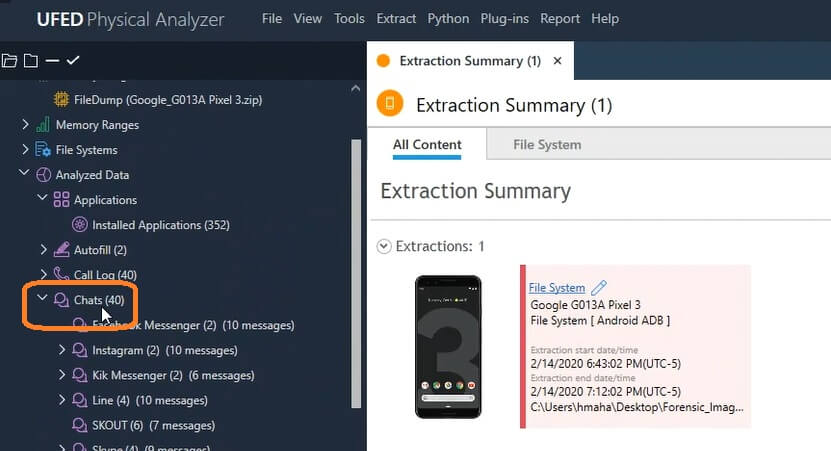
Task: Close the Extraction Summary (1) tab
Action: pyautogui.click(x=558, y=61)
